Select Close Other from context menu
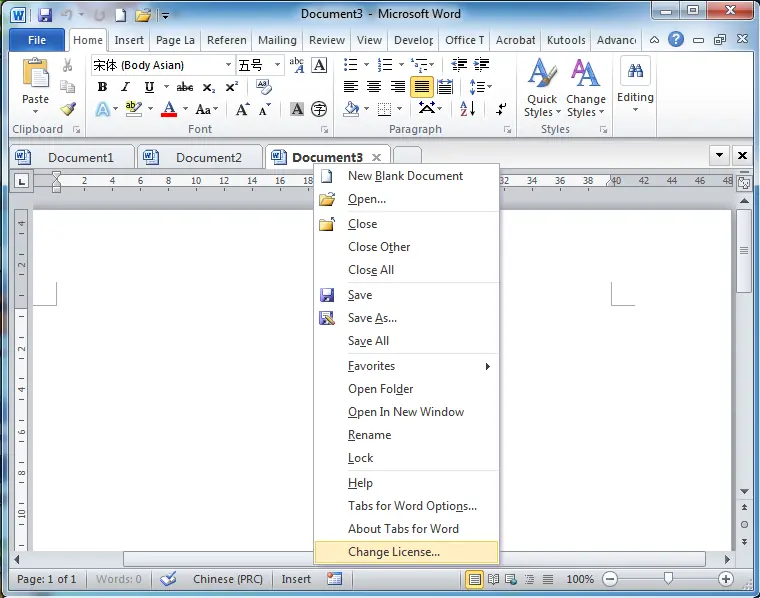760x598 pixels. (x=406, y=247)
